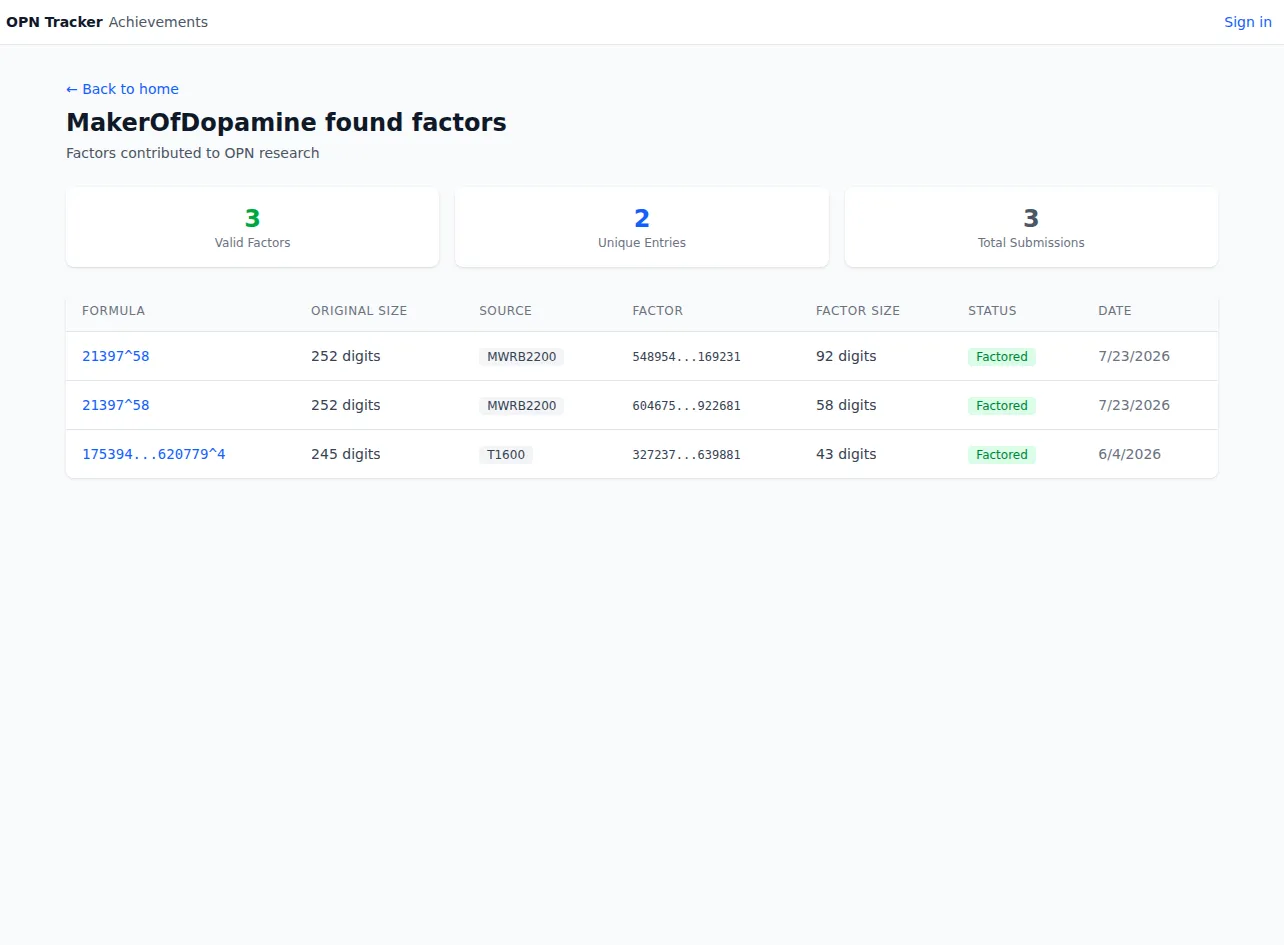
Task: Open the OPN Tracker home logo link
Action: 54,22
